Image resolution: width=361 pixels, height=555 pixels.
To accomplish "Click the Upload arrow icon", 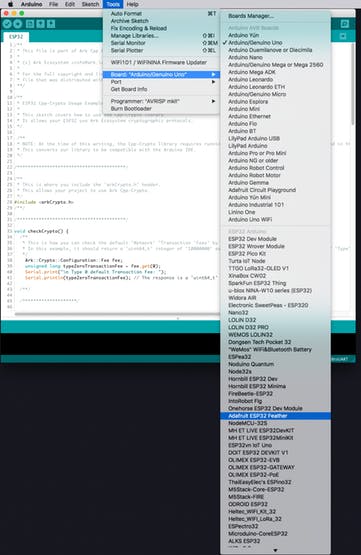I will pos(18,24).
